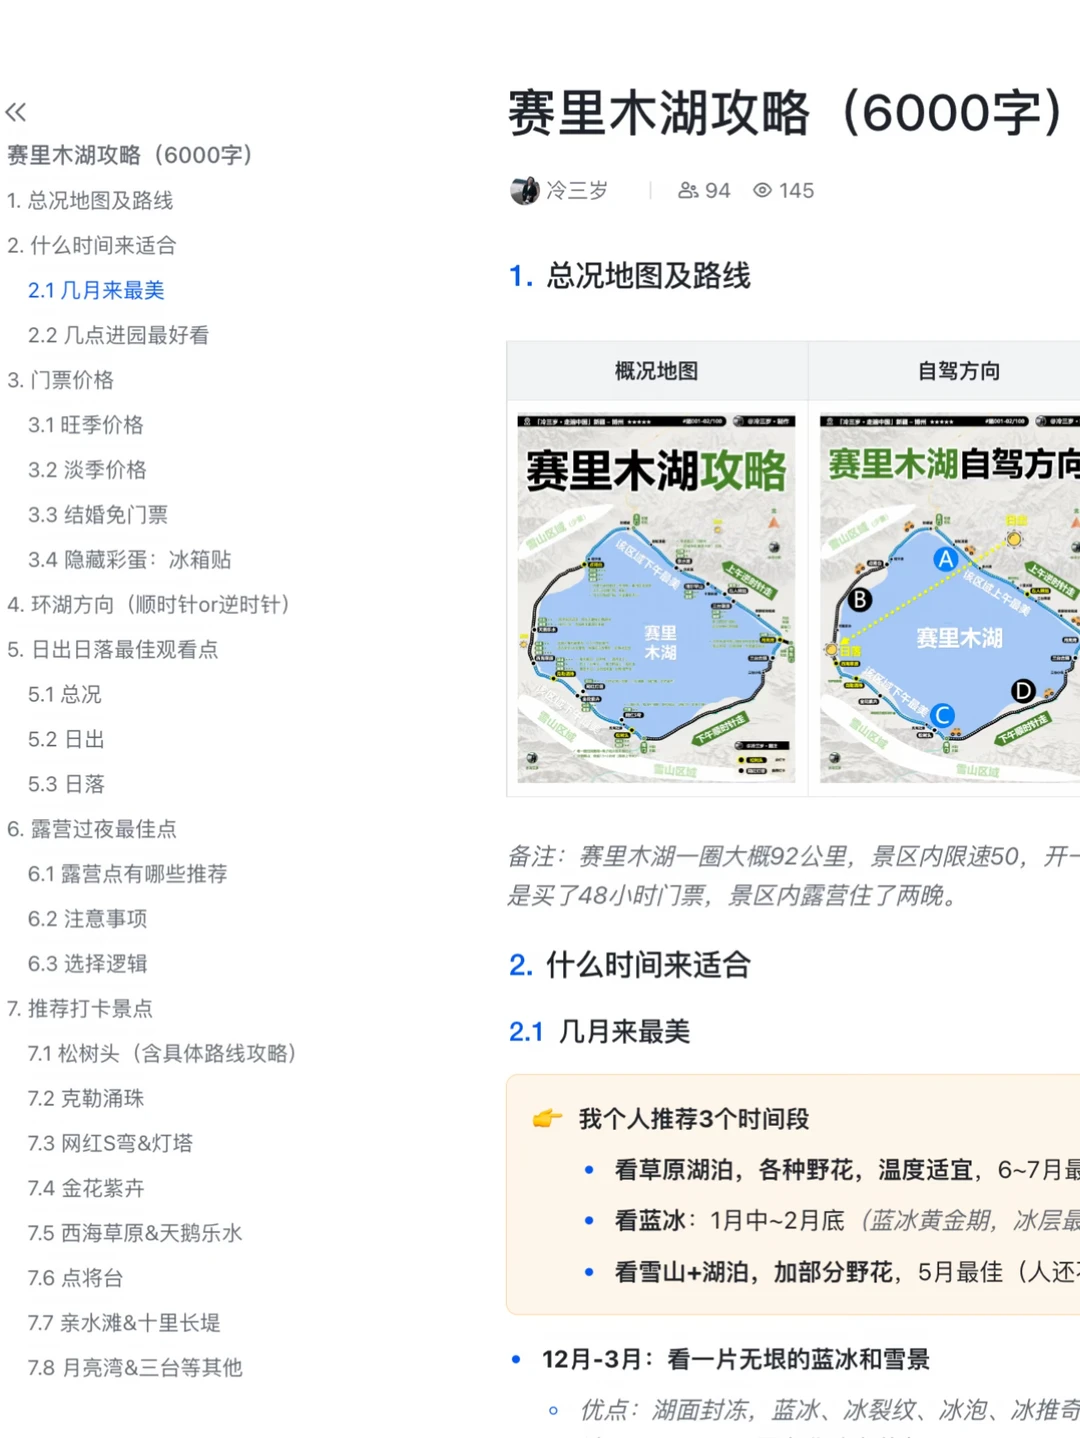Open 2.2 几点进园最好看 in outline
The width and height of the screenshot is (1080, 1438).
tap(118, 335)
